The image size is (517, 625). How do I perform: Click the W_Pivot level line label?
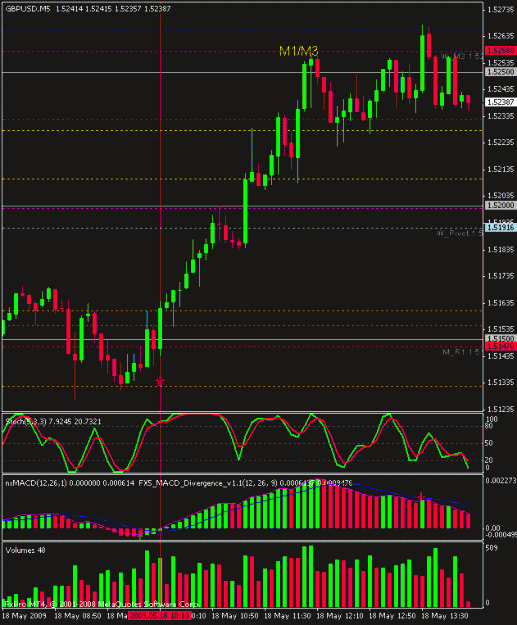click(x=460, y=233)
